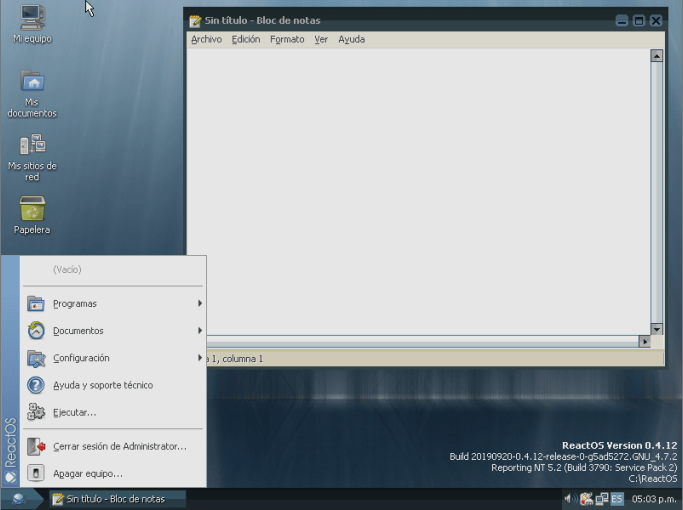Select the Papelera recycle bin icon

[32, 215]
